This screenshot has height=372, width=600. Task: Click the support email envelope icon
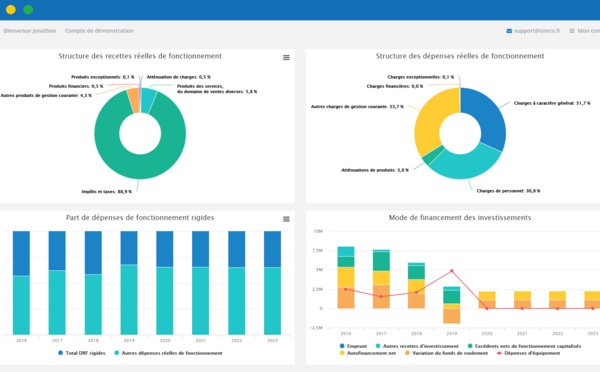509,31
